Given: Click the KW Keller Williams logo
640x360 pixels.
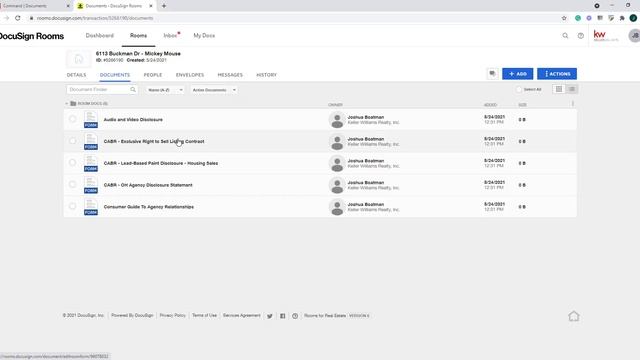Looking at the screenshot, I should point(606,36).
